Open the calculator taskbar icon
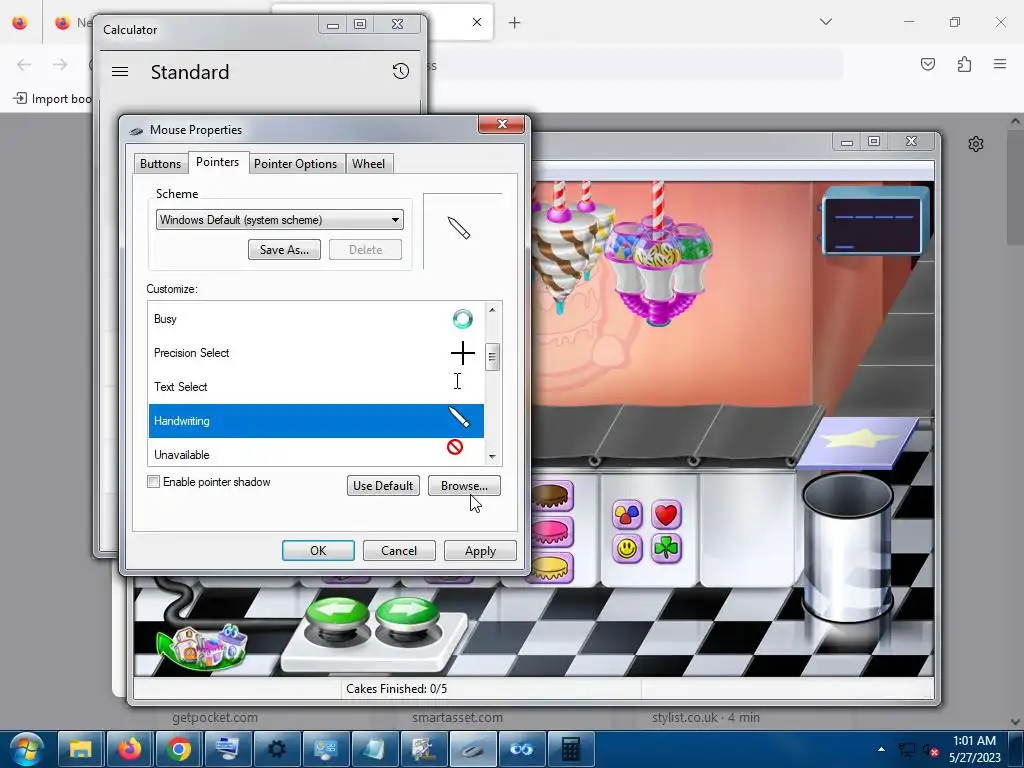Viewport: 1024px width, 768px height. (x=571, y=749)
